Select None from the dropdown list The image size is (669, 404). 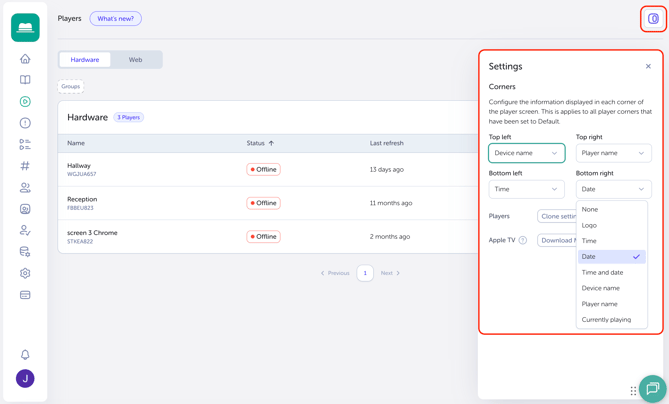point(612,209)
